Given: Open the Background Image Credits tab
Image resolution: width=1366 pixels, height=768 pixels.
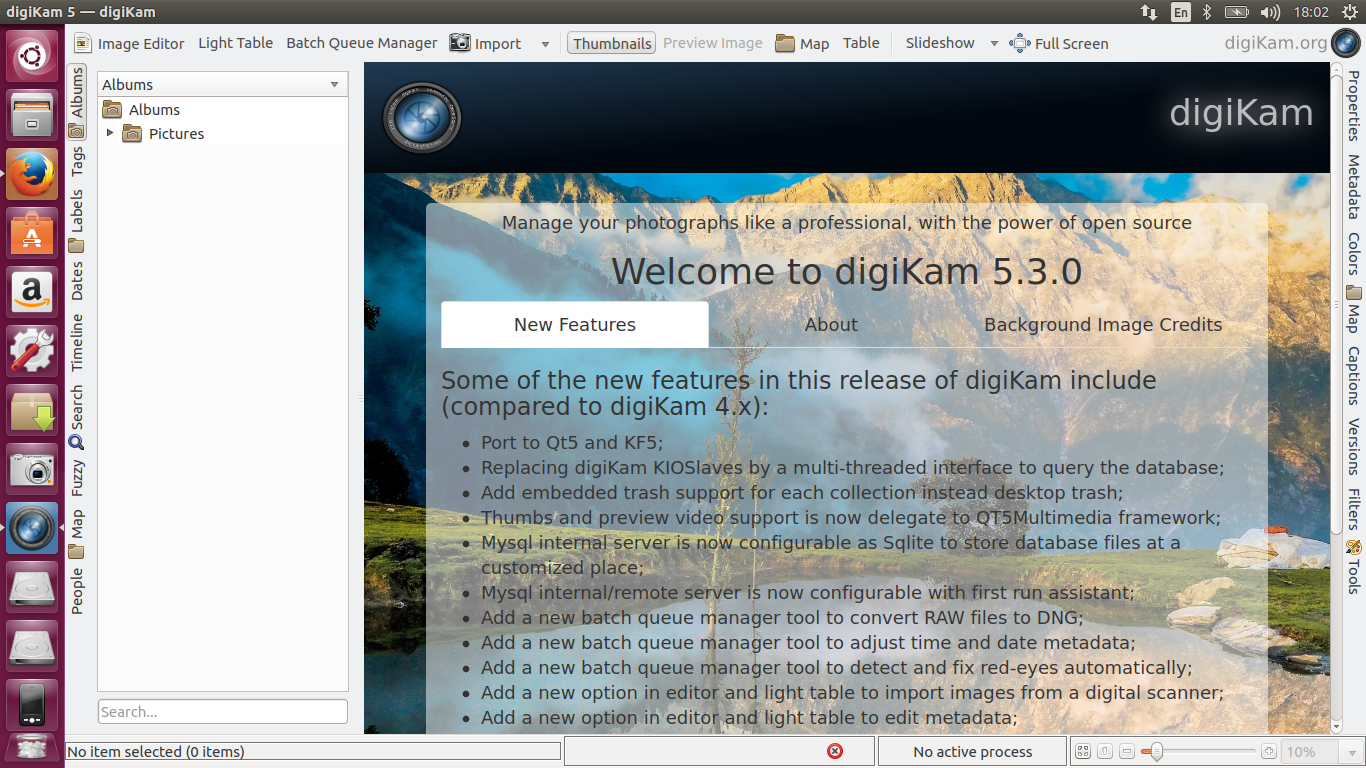Looking at the screenshot, I should point(1103,325).
